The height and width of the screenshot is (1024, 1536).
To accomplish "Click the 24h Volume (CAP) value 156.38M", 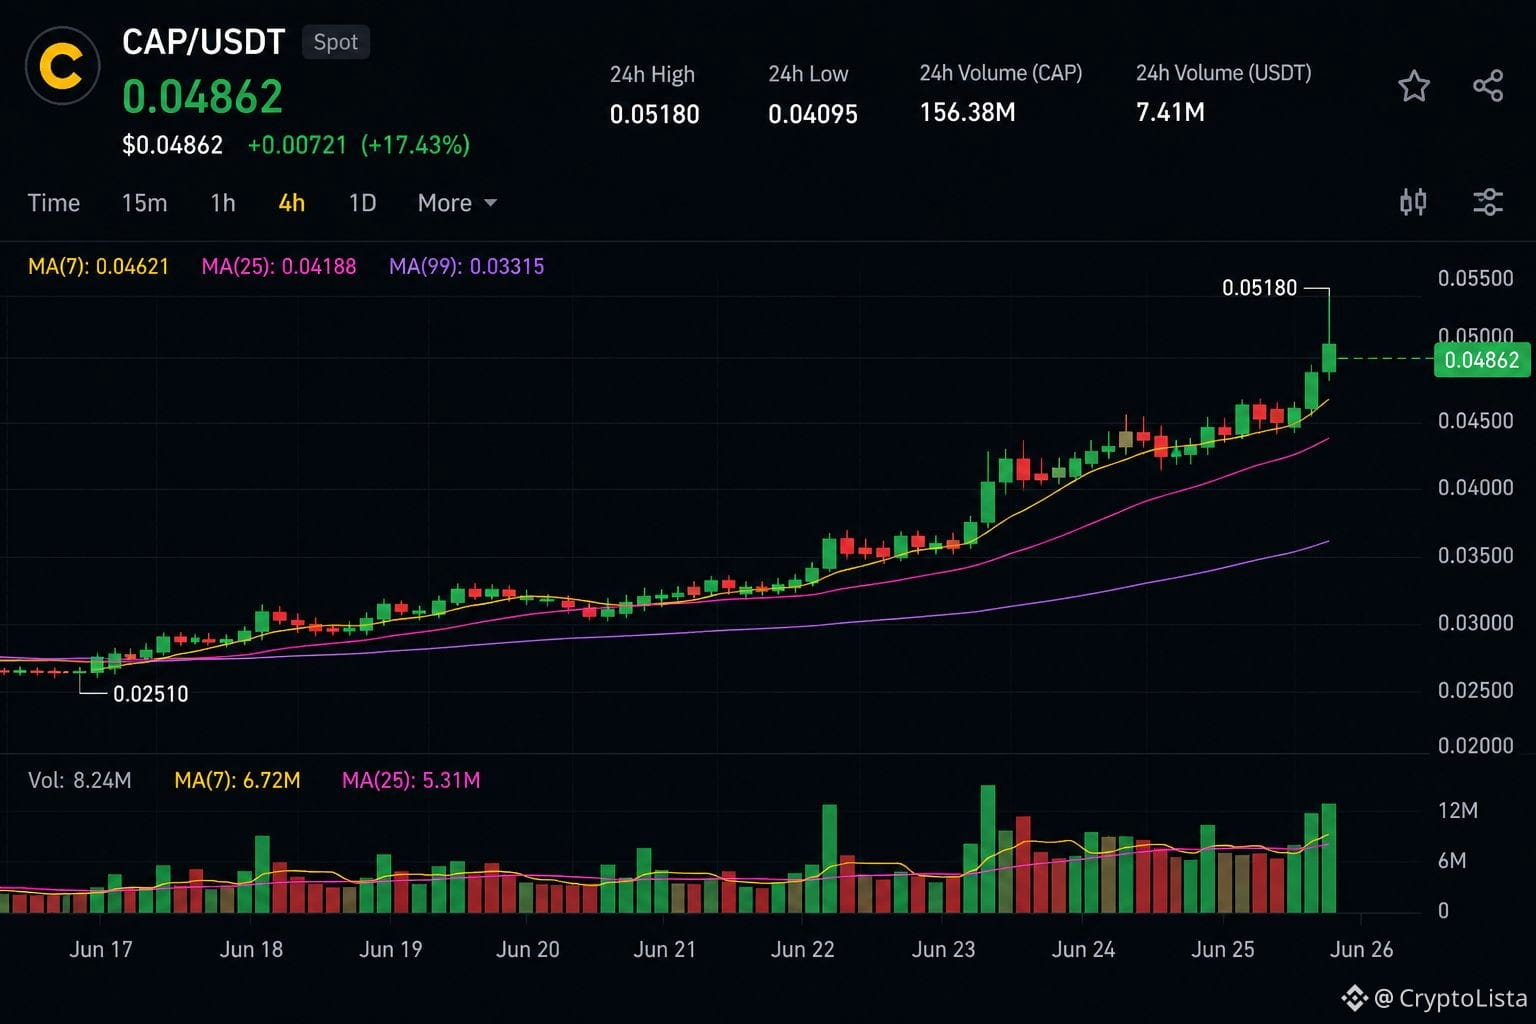I will (x=967, y=112).
